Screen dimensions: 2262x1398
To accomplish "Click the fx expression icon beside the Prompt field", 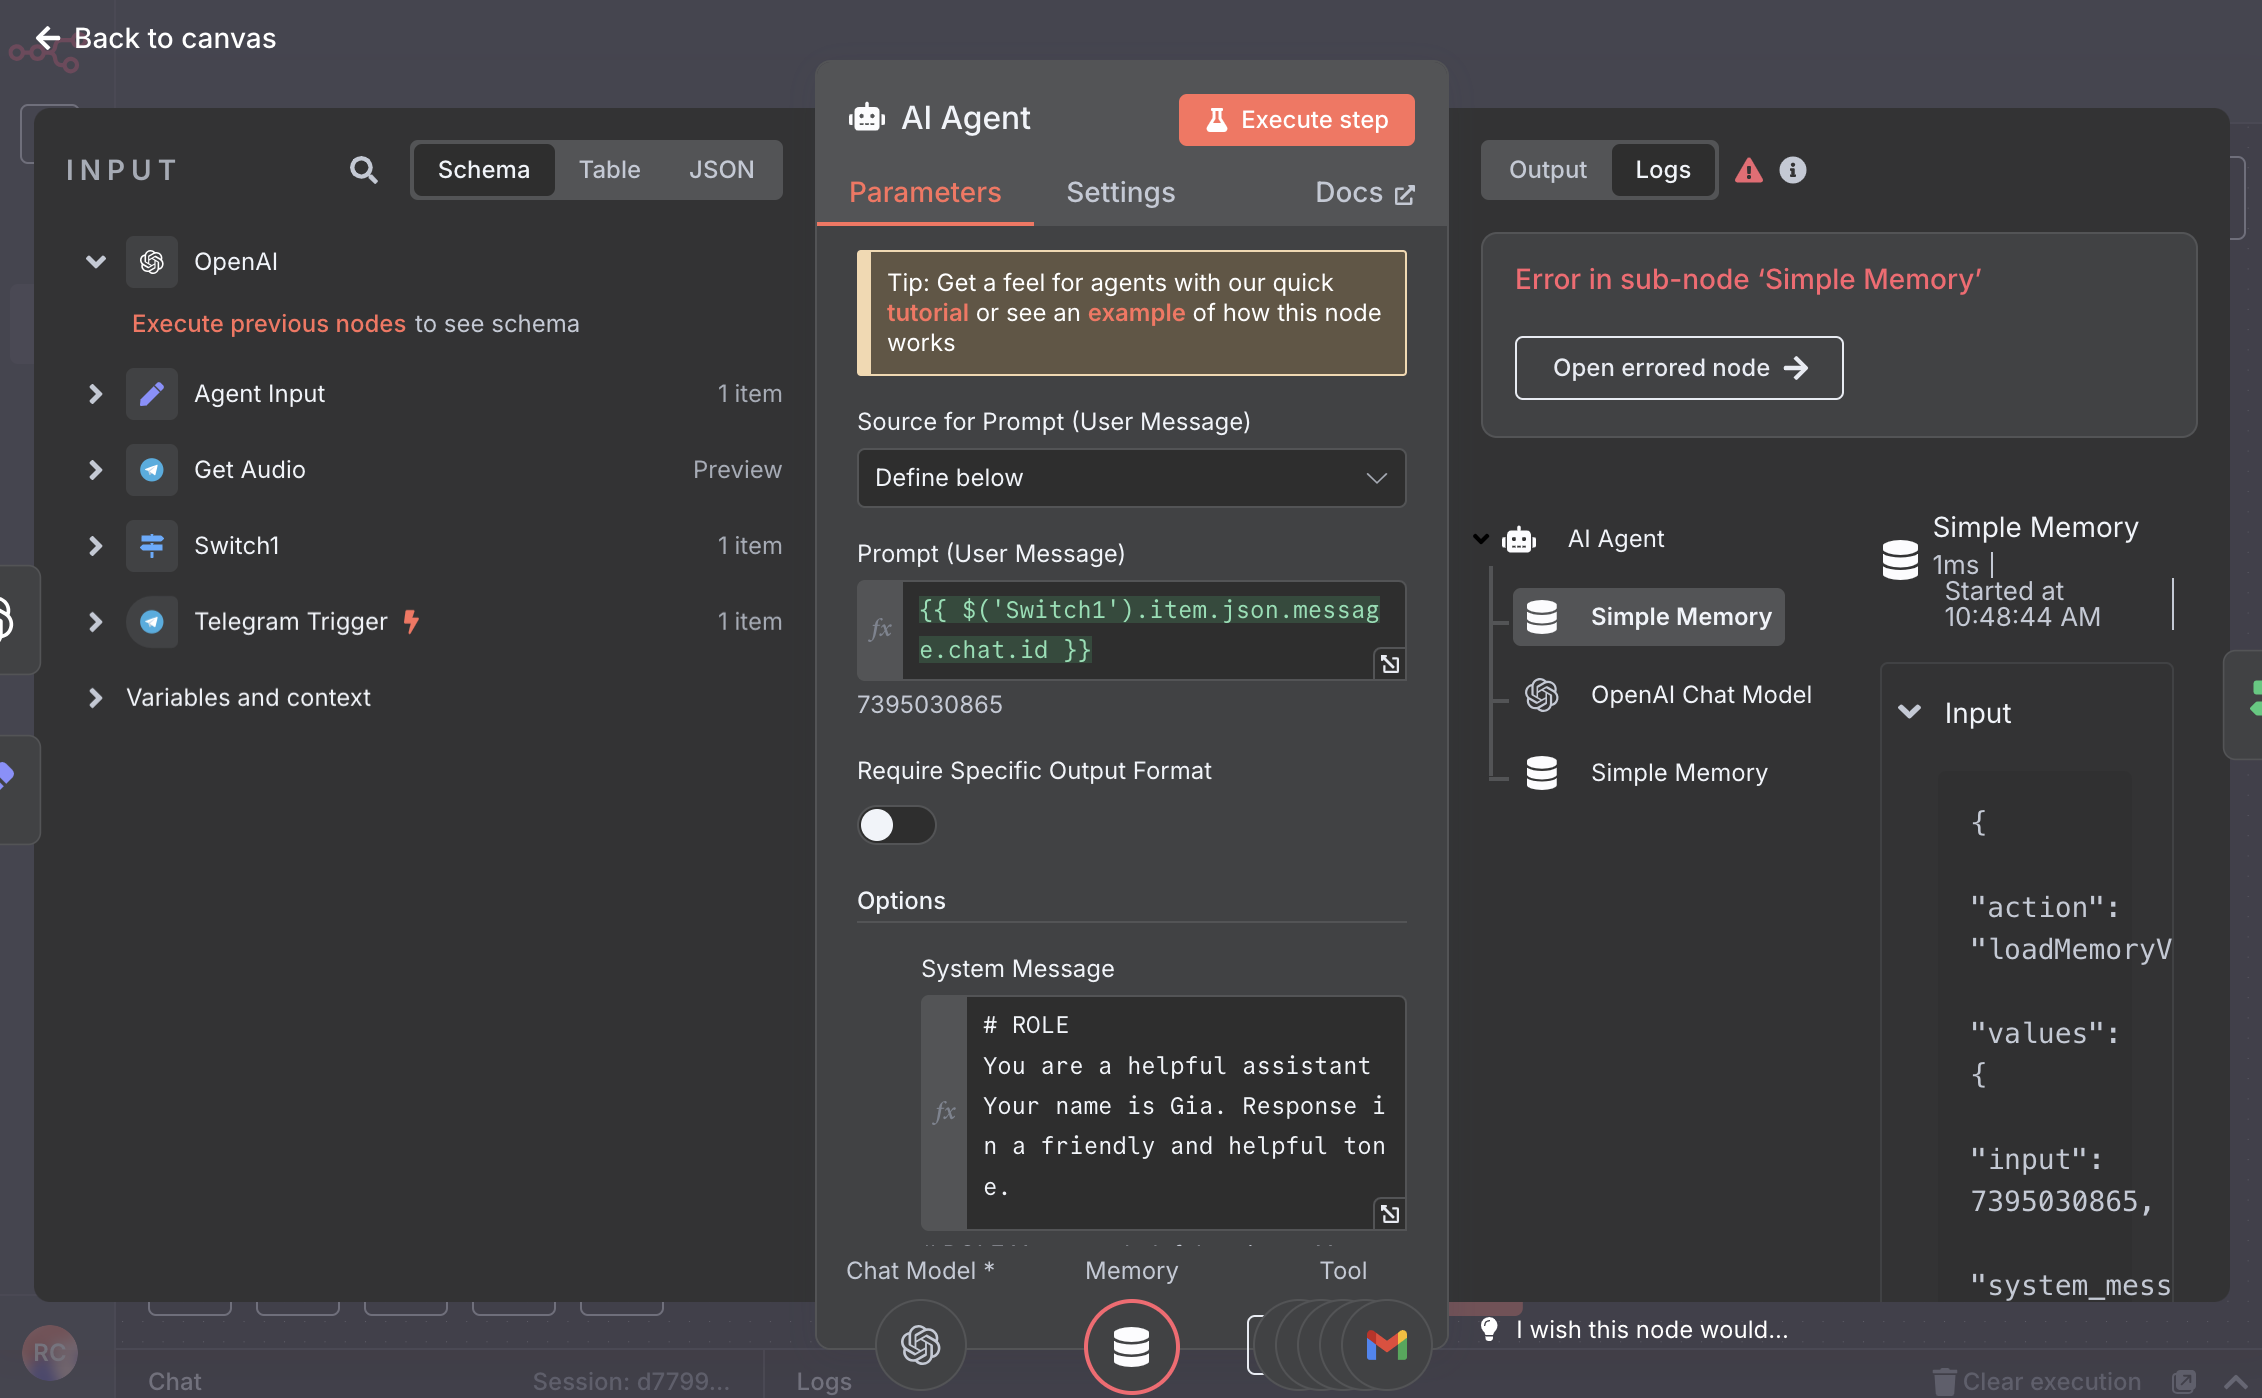I will (880, 629).
